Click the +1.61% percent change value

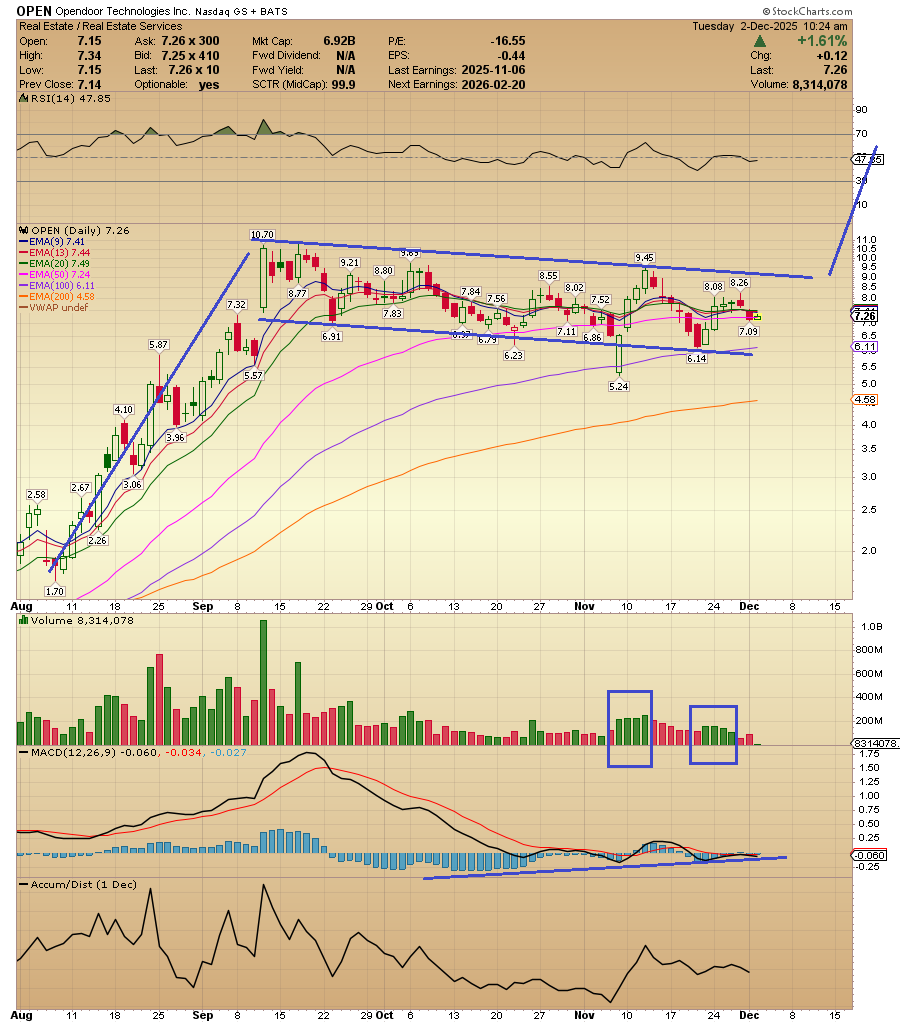[822, 40]
